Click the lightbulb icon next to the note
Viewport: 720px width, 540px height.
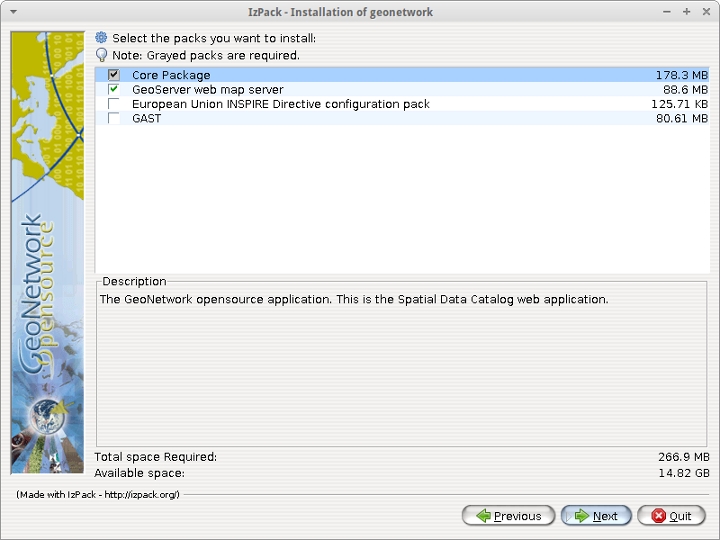coord(101,55)
